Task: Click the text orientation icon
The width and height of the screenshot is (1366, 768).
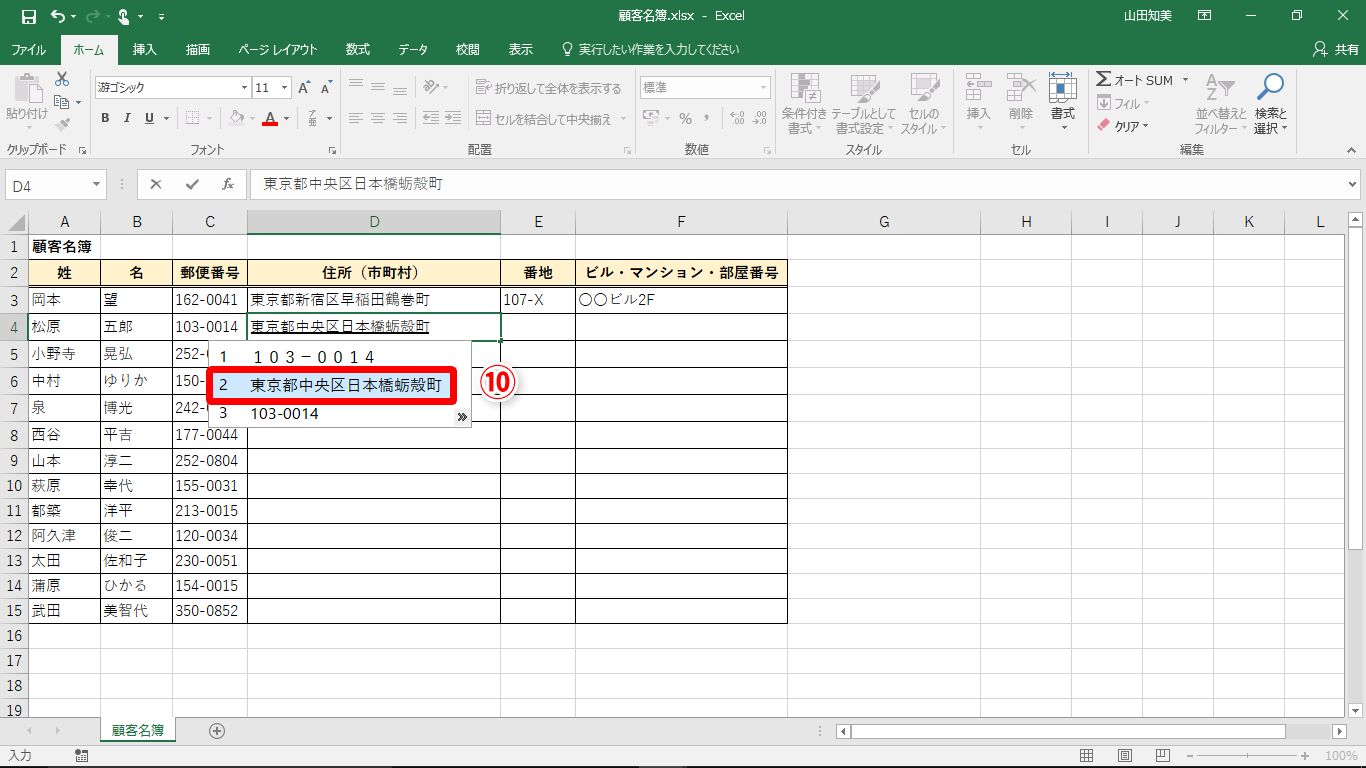Action: pyautogui.click(x=431, y=87)
